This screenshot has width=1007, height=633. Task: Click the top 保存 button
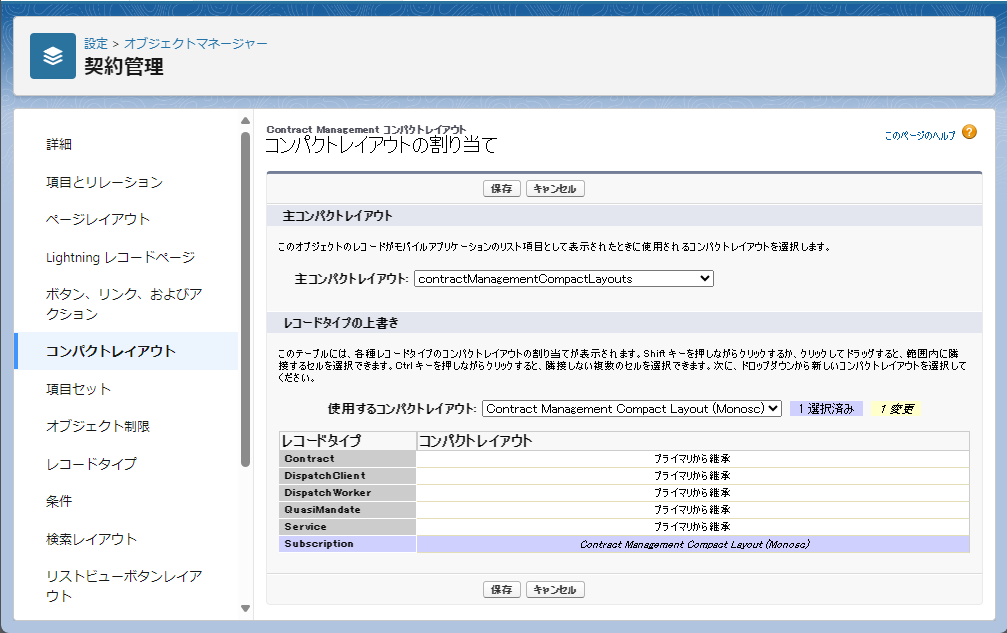click(502, 189)
